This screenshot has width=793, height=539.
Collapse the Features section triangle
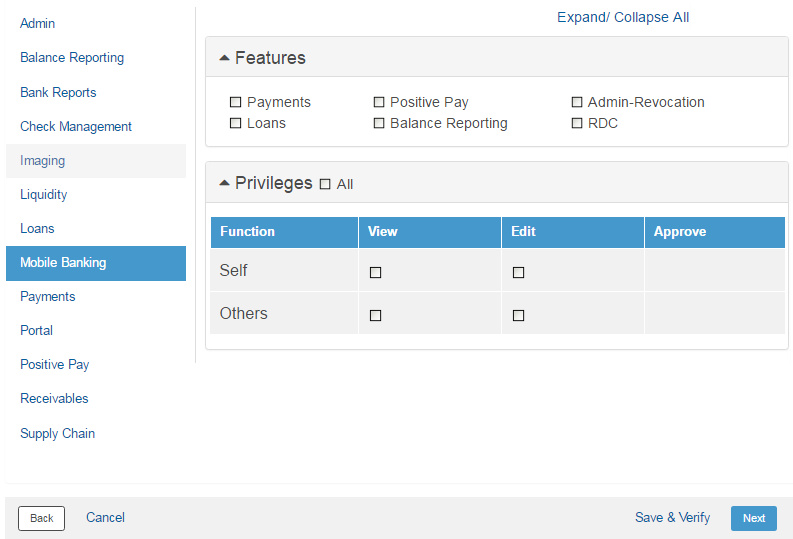coord(224,58)
